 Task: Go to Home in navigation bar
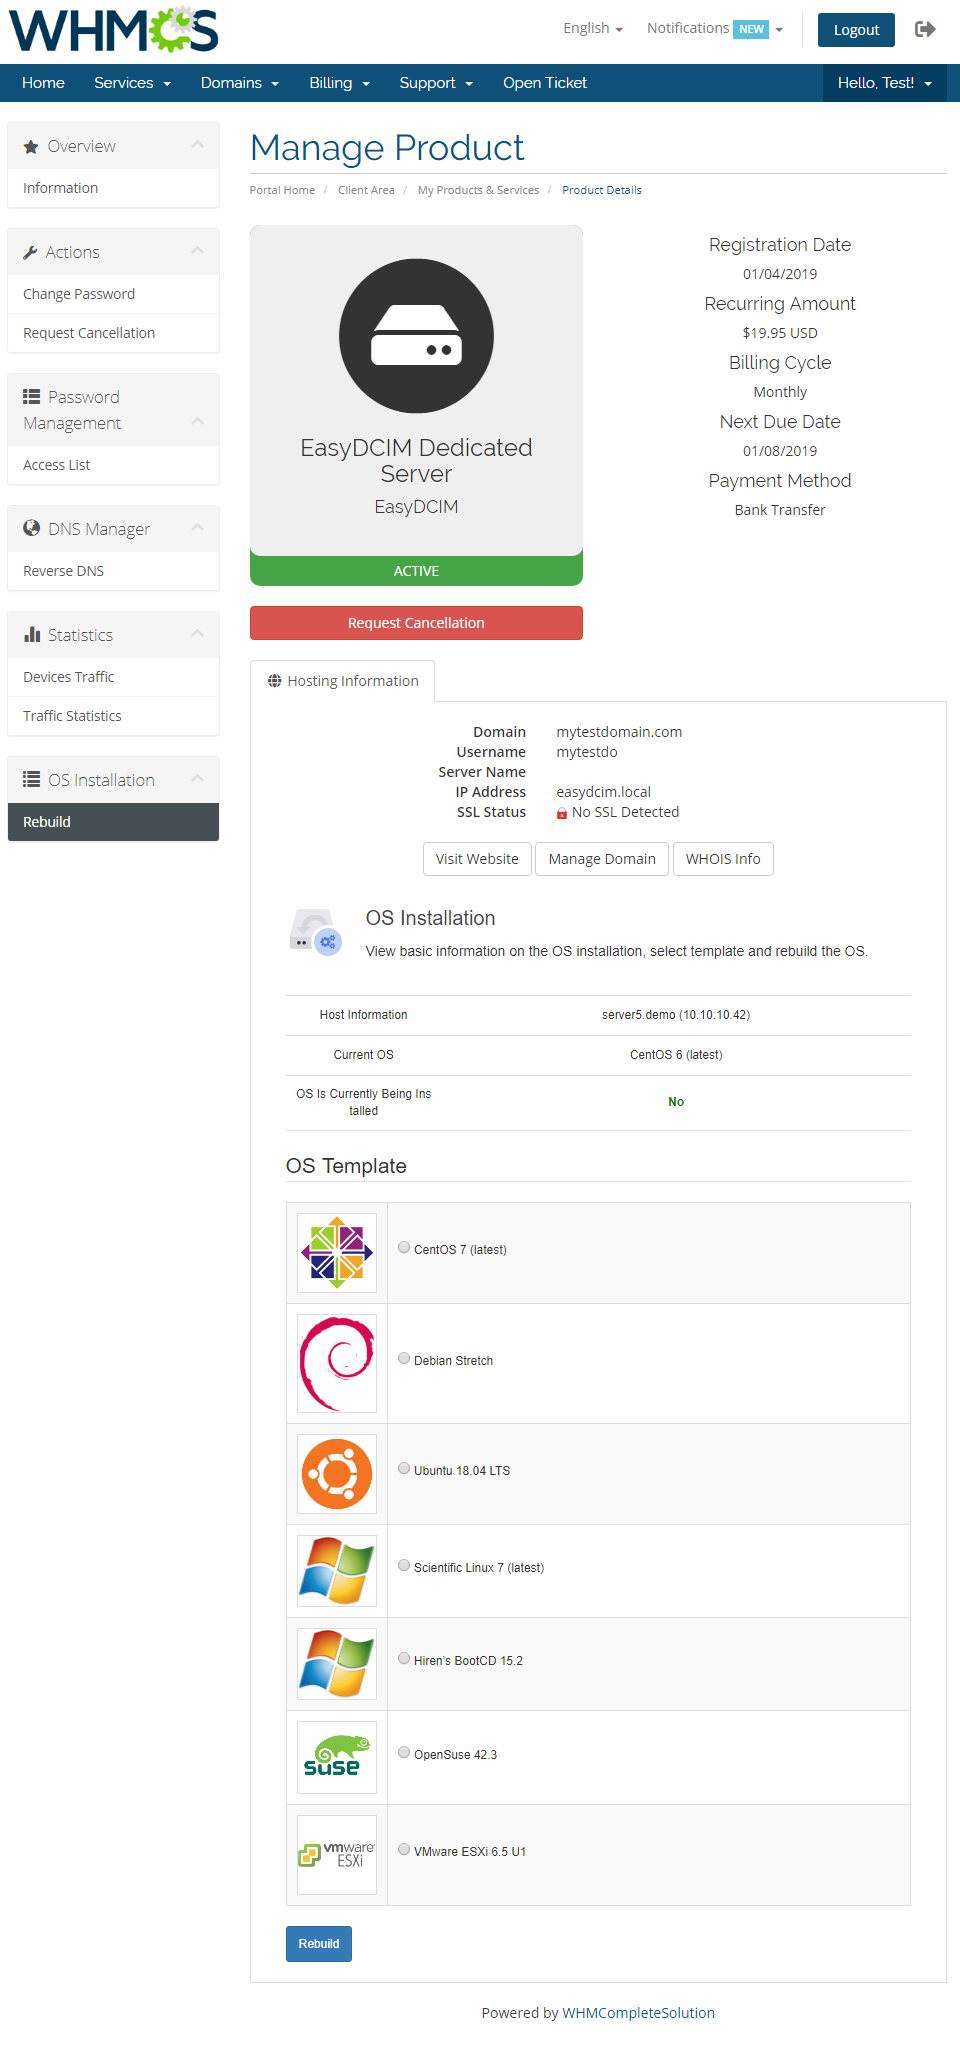click(43, 83)
